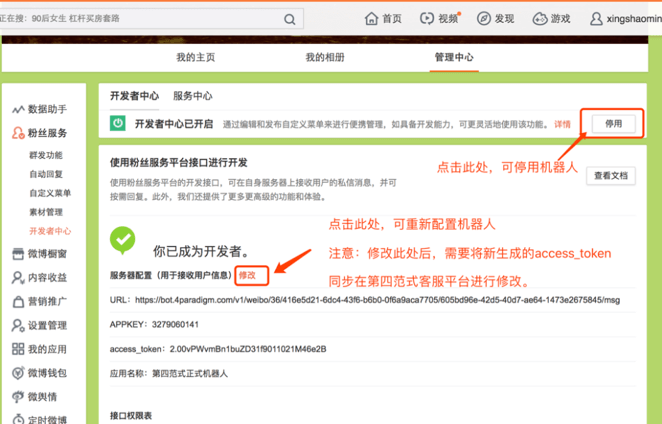
Task: Select the 开发者中心 tab
Action: coord(135,96)
